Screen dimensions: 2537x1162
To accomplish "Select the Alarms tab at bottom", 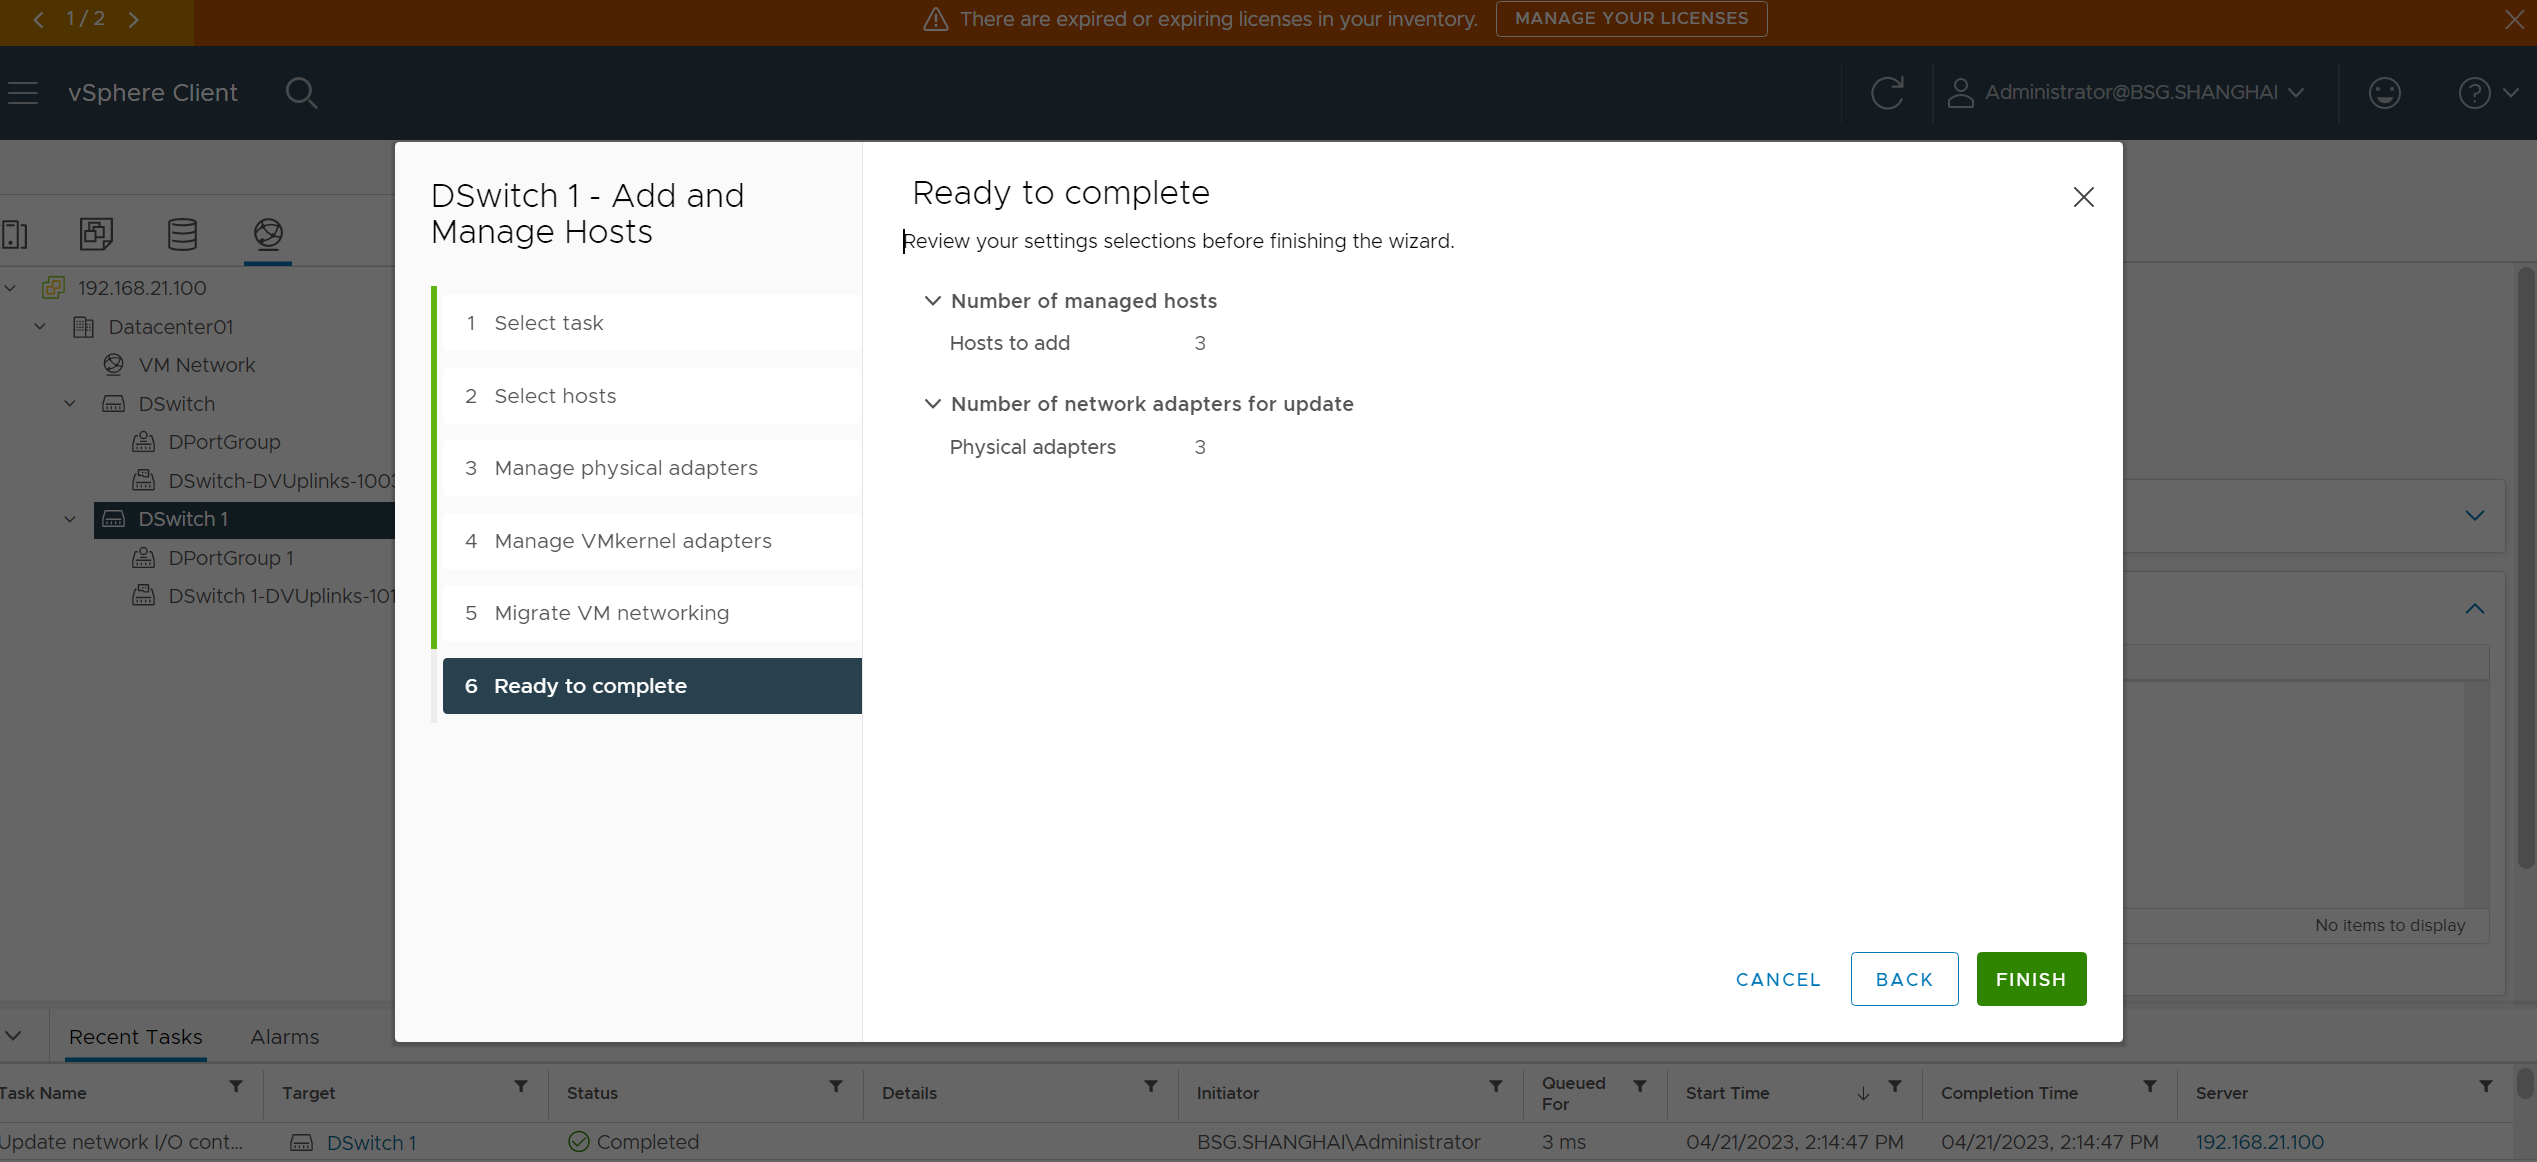I will (x=286, y=1036).
